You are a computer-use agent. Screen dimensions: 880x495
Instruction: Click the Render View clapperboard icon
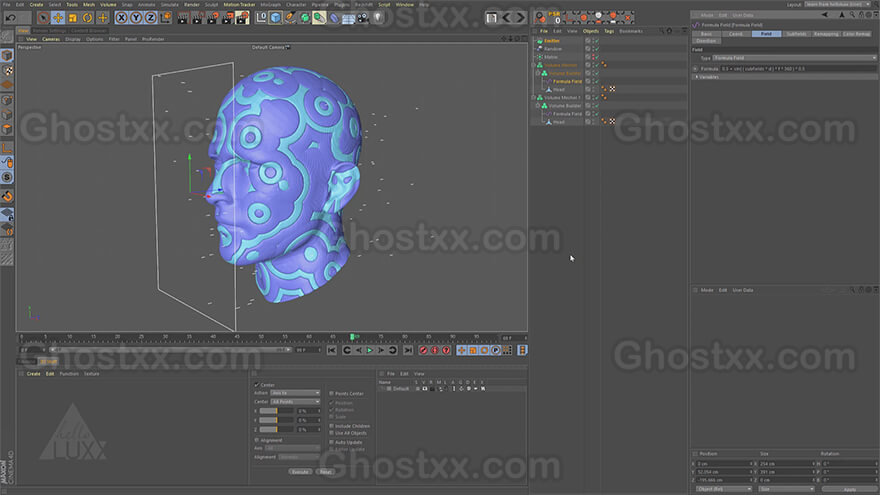coord(183,18)
